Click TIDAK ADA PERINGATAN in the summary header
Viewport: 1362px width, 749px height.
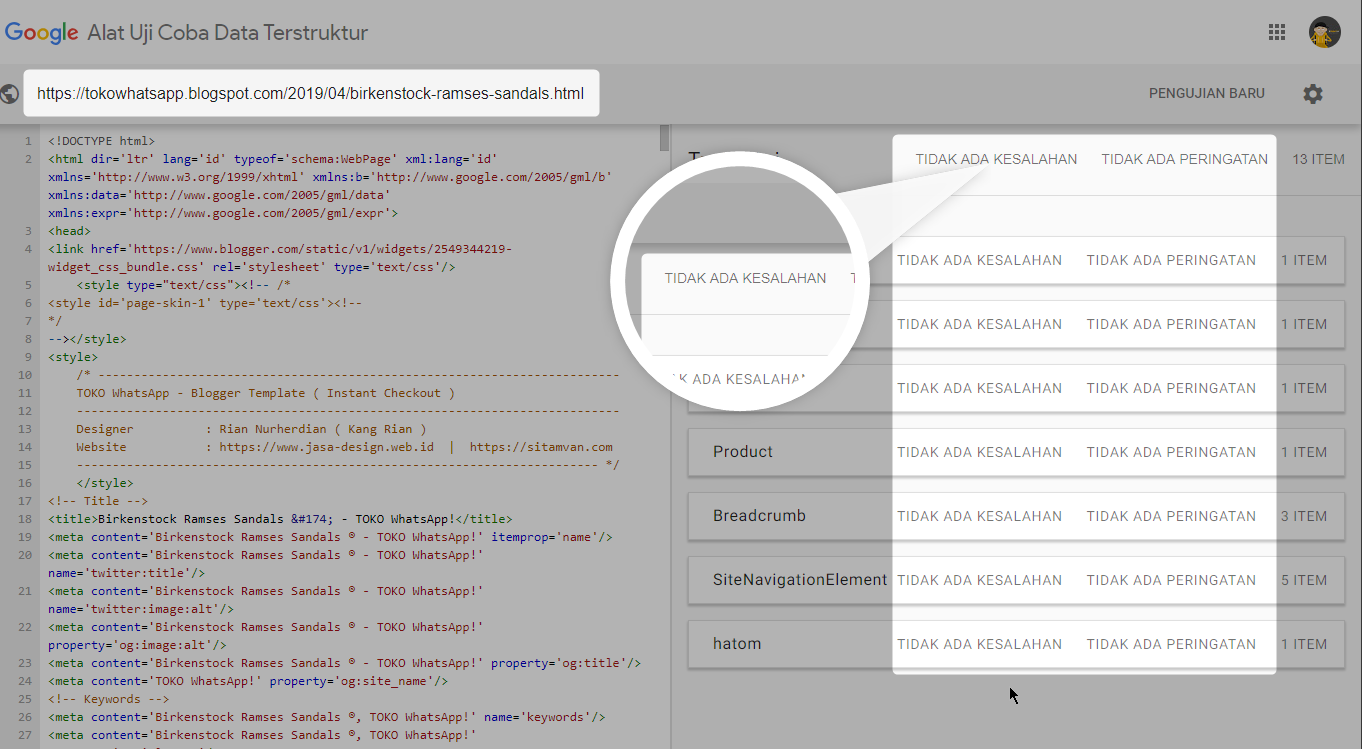coord(1184,159)
